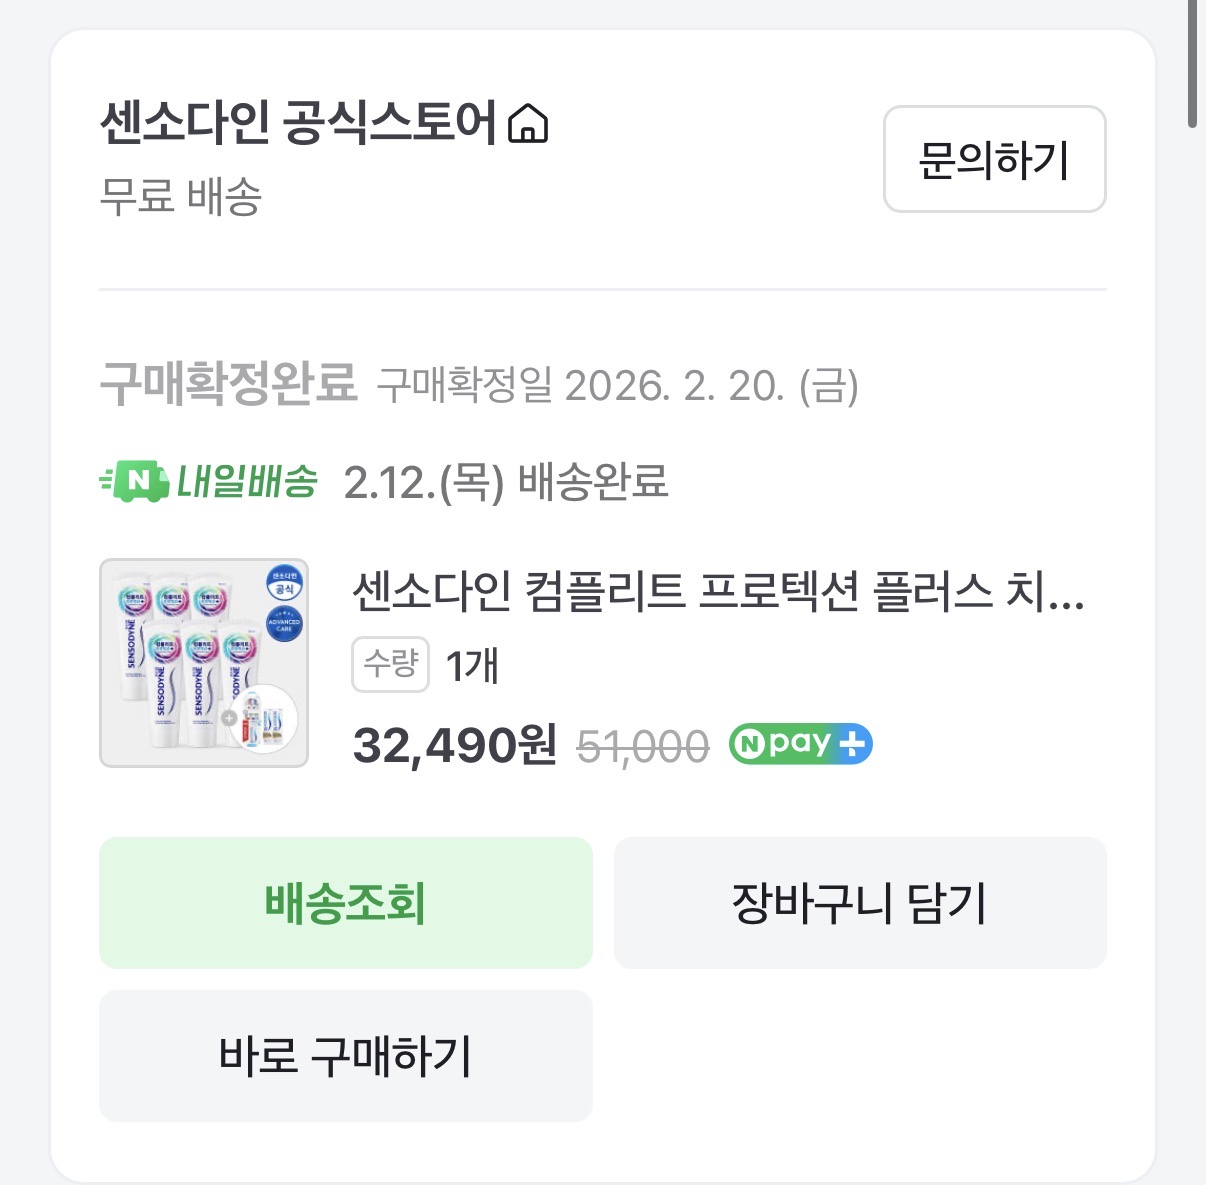Click the home icon beside the store name
The width and height of the screenshot is (1206, 1185).
coord(528,125)
